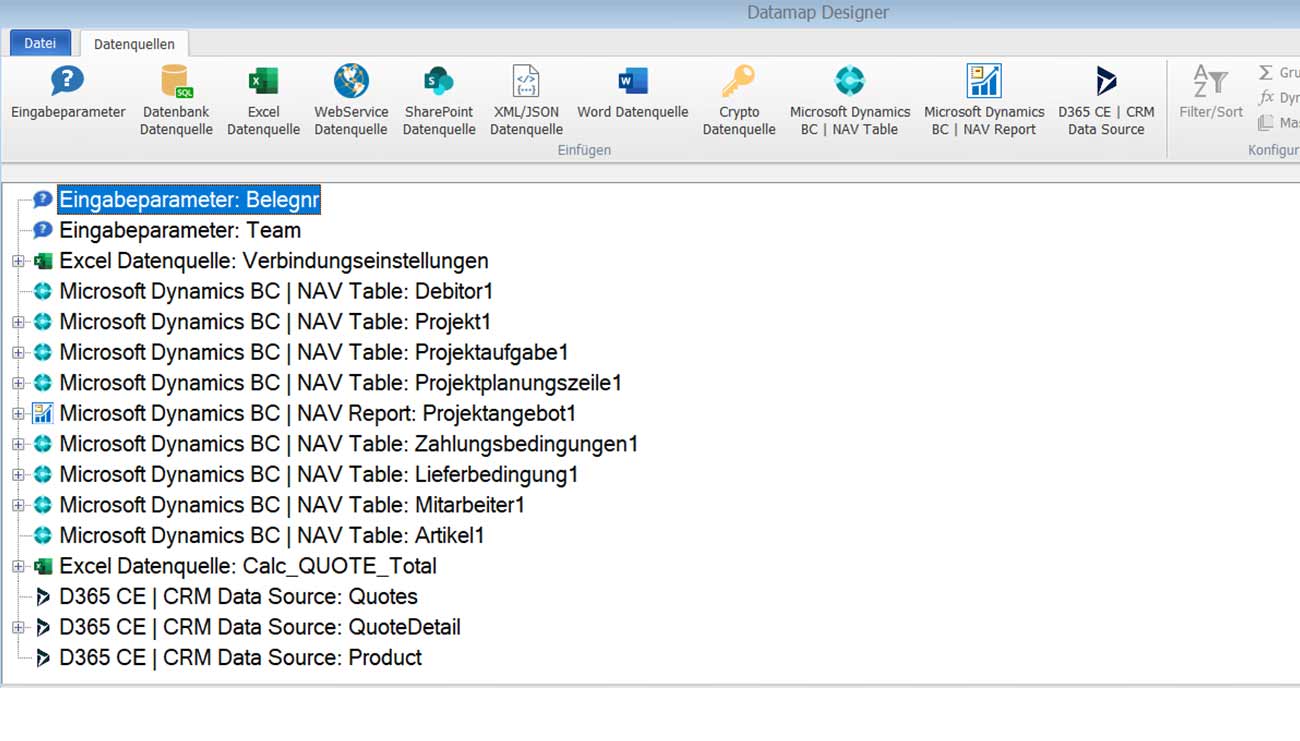
Task: Expand NAV Report Projektangebot1 node
Action: [18, 414]
